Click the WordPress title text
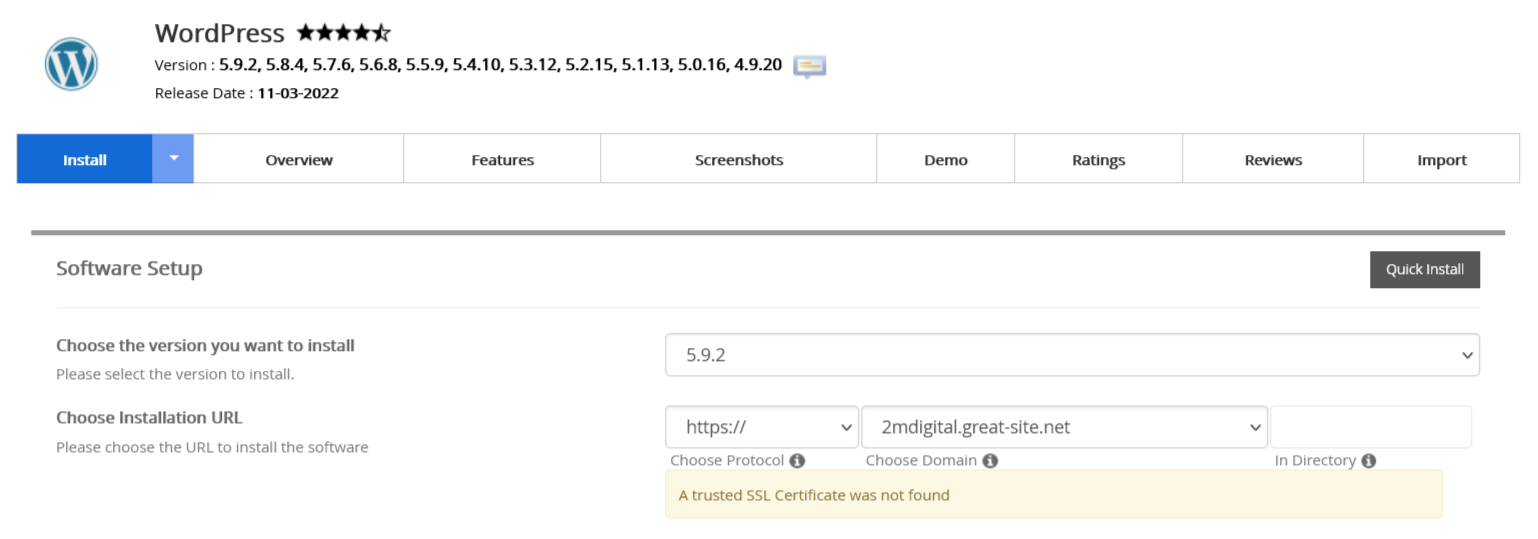 (220, 33)
